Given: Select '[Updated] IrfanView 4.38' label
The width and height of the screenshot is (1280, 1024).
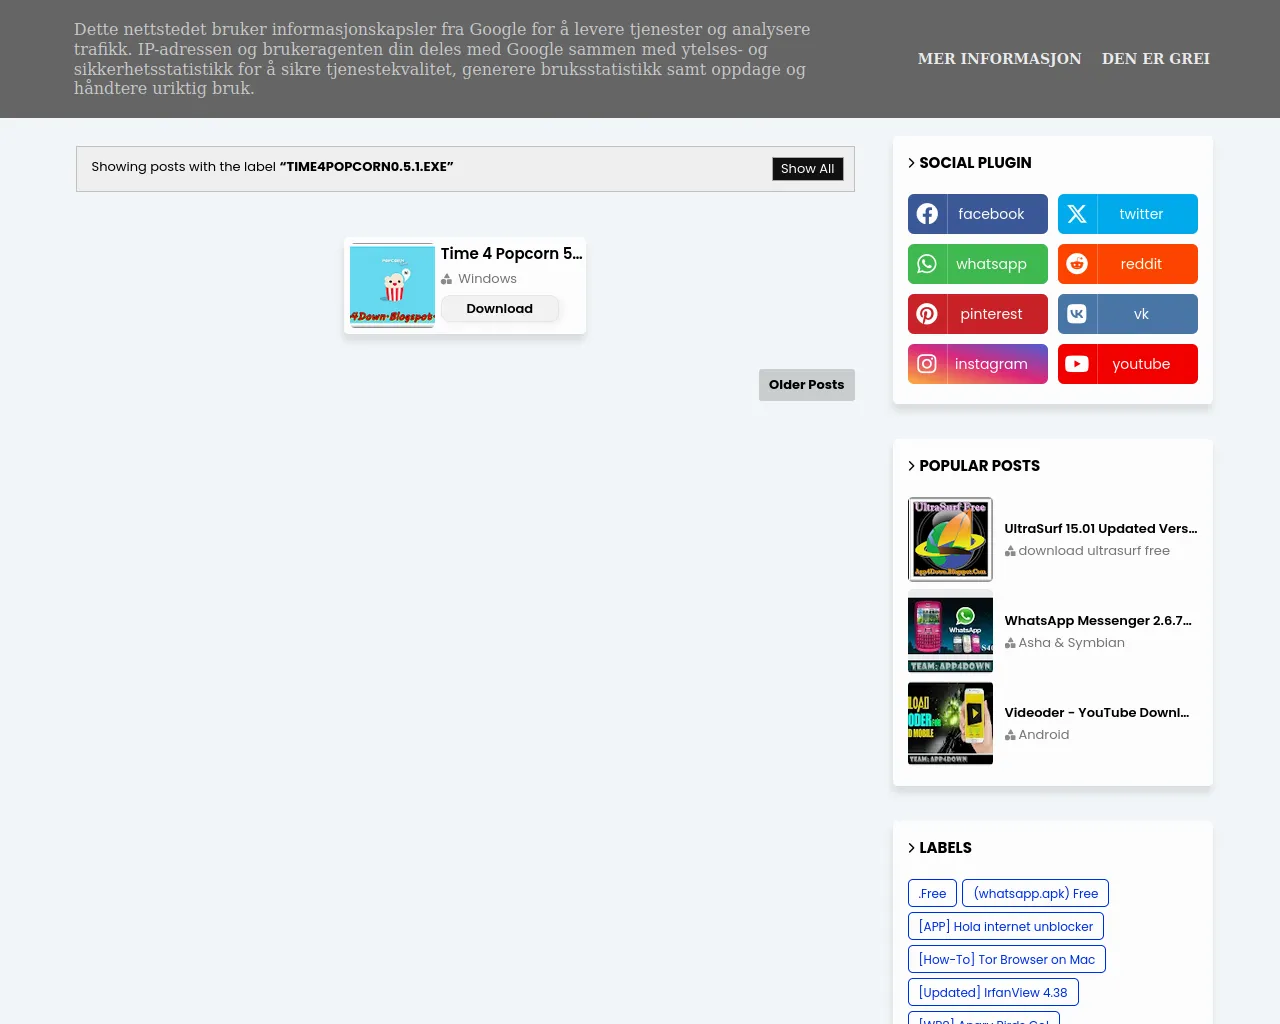Looking at the screenshot, I should pyautogui.click(x=993, y=992).
